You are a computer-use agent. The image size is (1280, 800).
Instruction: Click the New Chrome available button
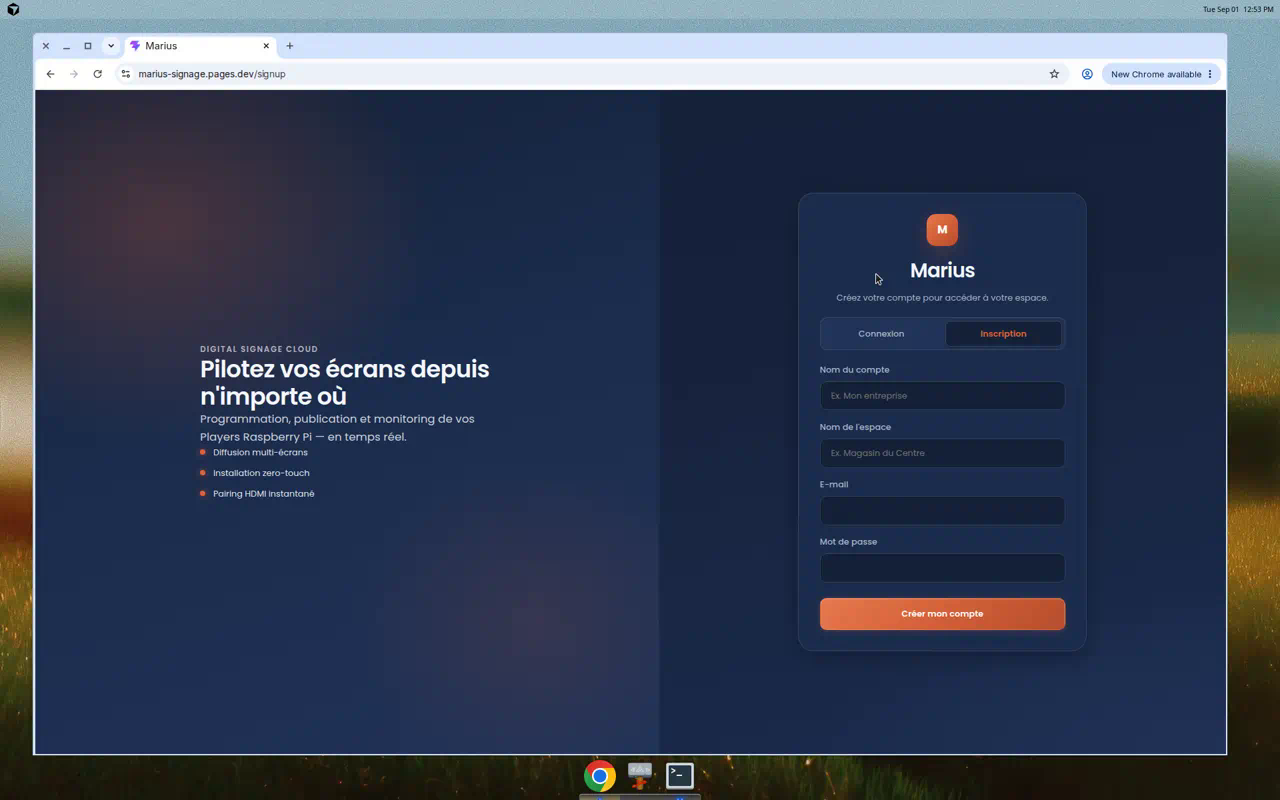[1156, 74]
